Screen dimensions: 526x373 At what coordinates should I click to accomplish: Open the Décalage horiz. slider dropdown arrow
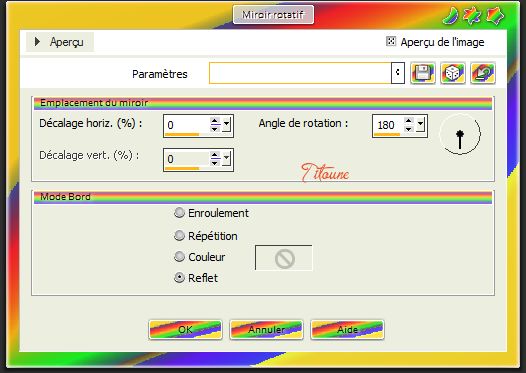pos(226,125)
